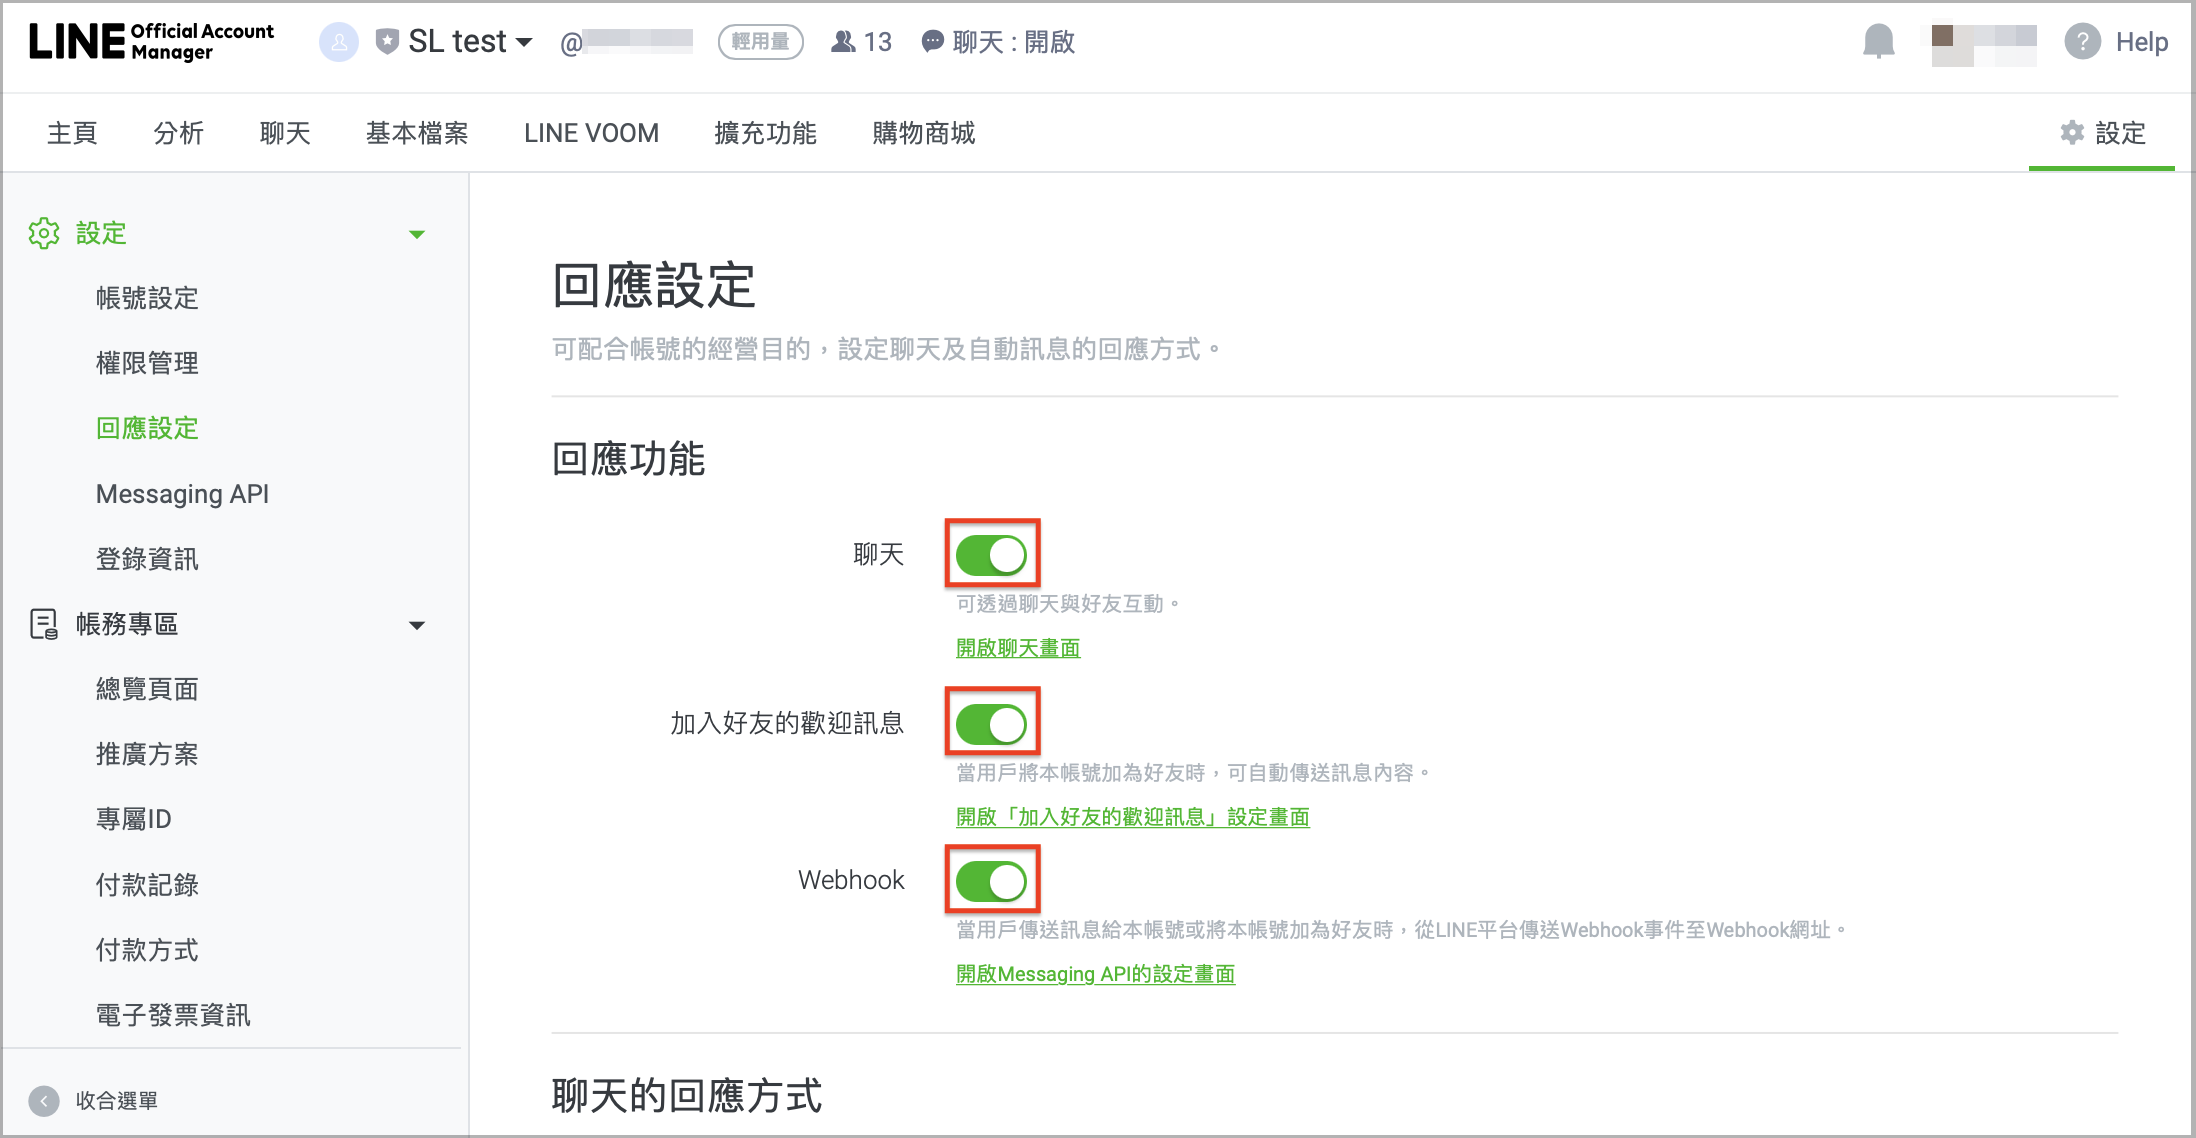
Task: Open 登錄資訊 in the sidebar
Action: click(147, 559)
